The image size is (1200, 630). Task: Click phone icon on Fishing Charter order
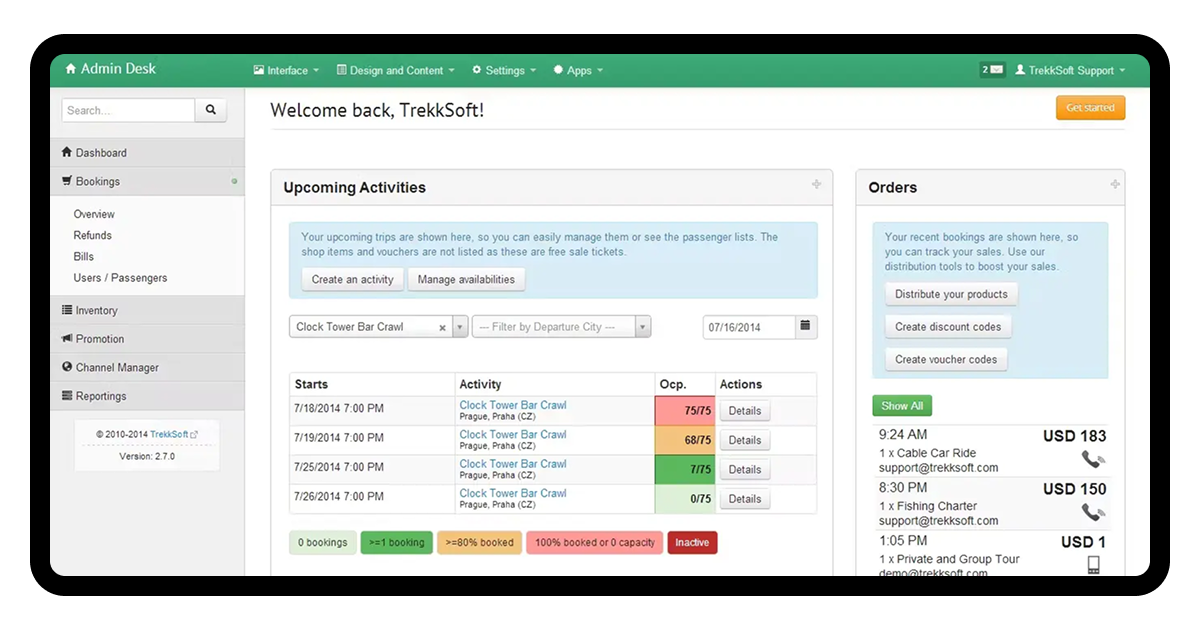[x=1093, y=513]
